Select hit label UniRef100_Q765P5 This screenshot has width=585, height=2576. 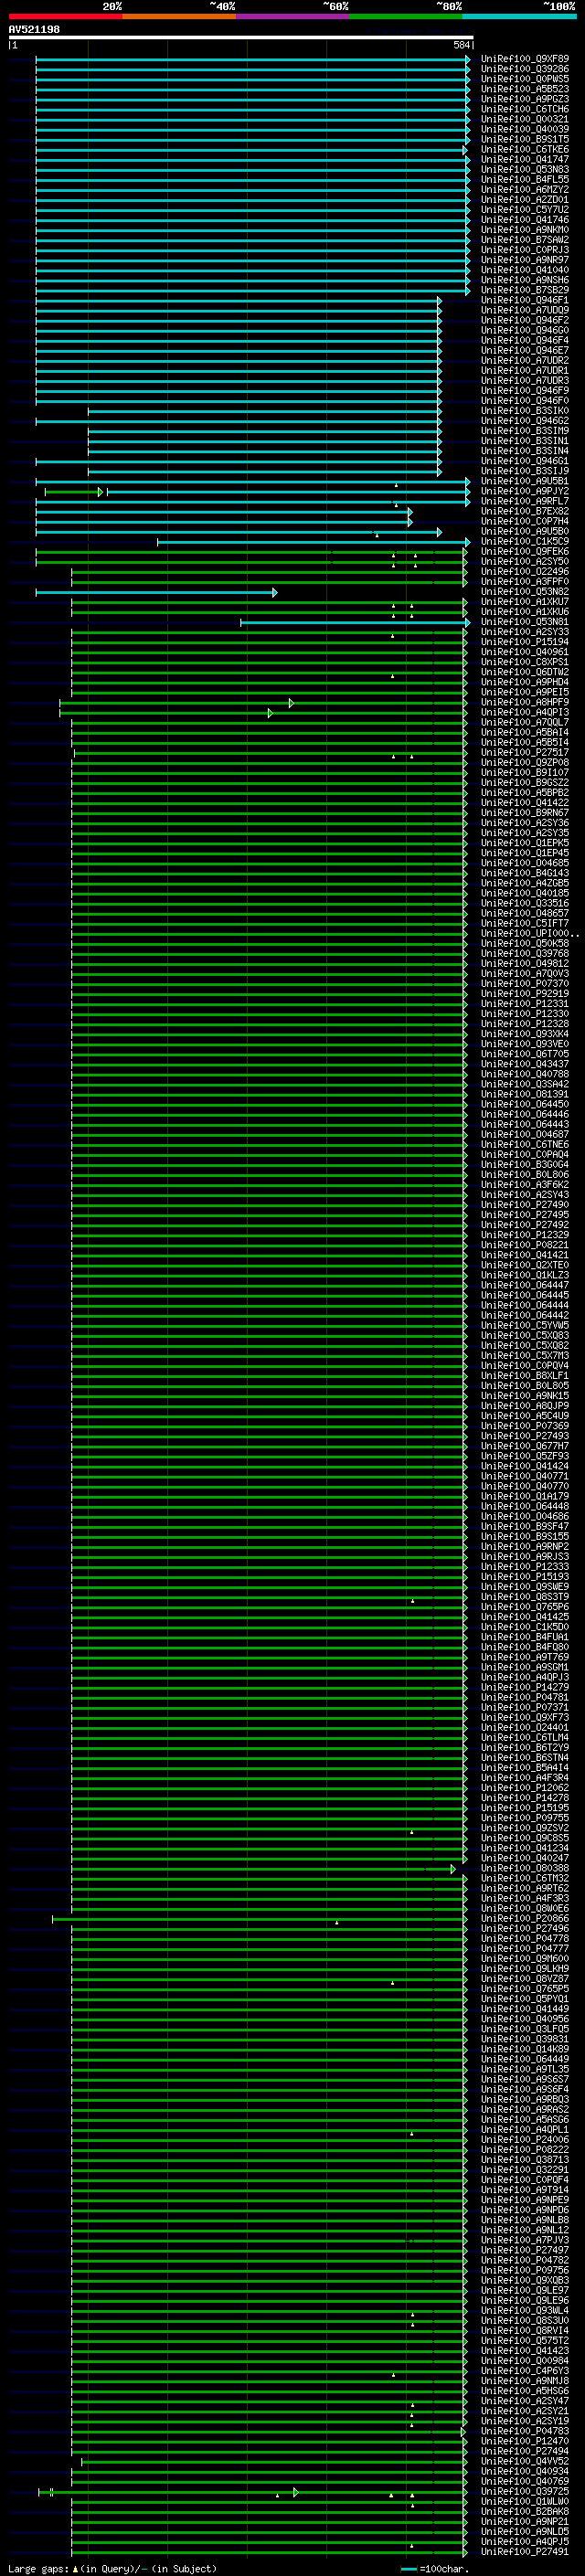pos(524,1989)
